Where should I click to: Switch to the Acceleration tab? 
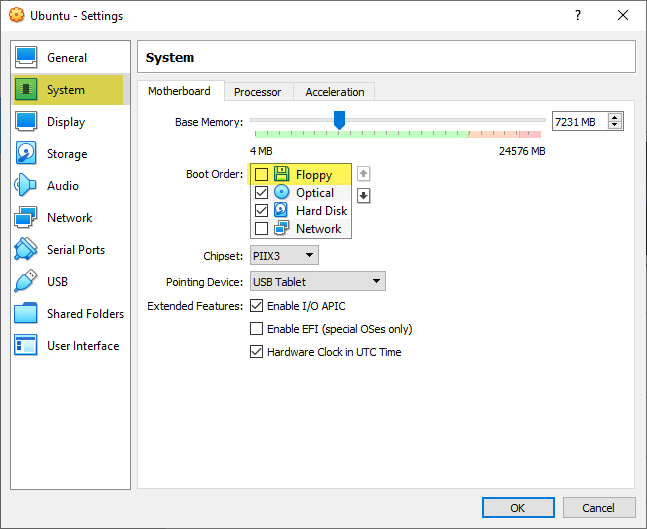[335, 92]
